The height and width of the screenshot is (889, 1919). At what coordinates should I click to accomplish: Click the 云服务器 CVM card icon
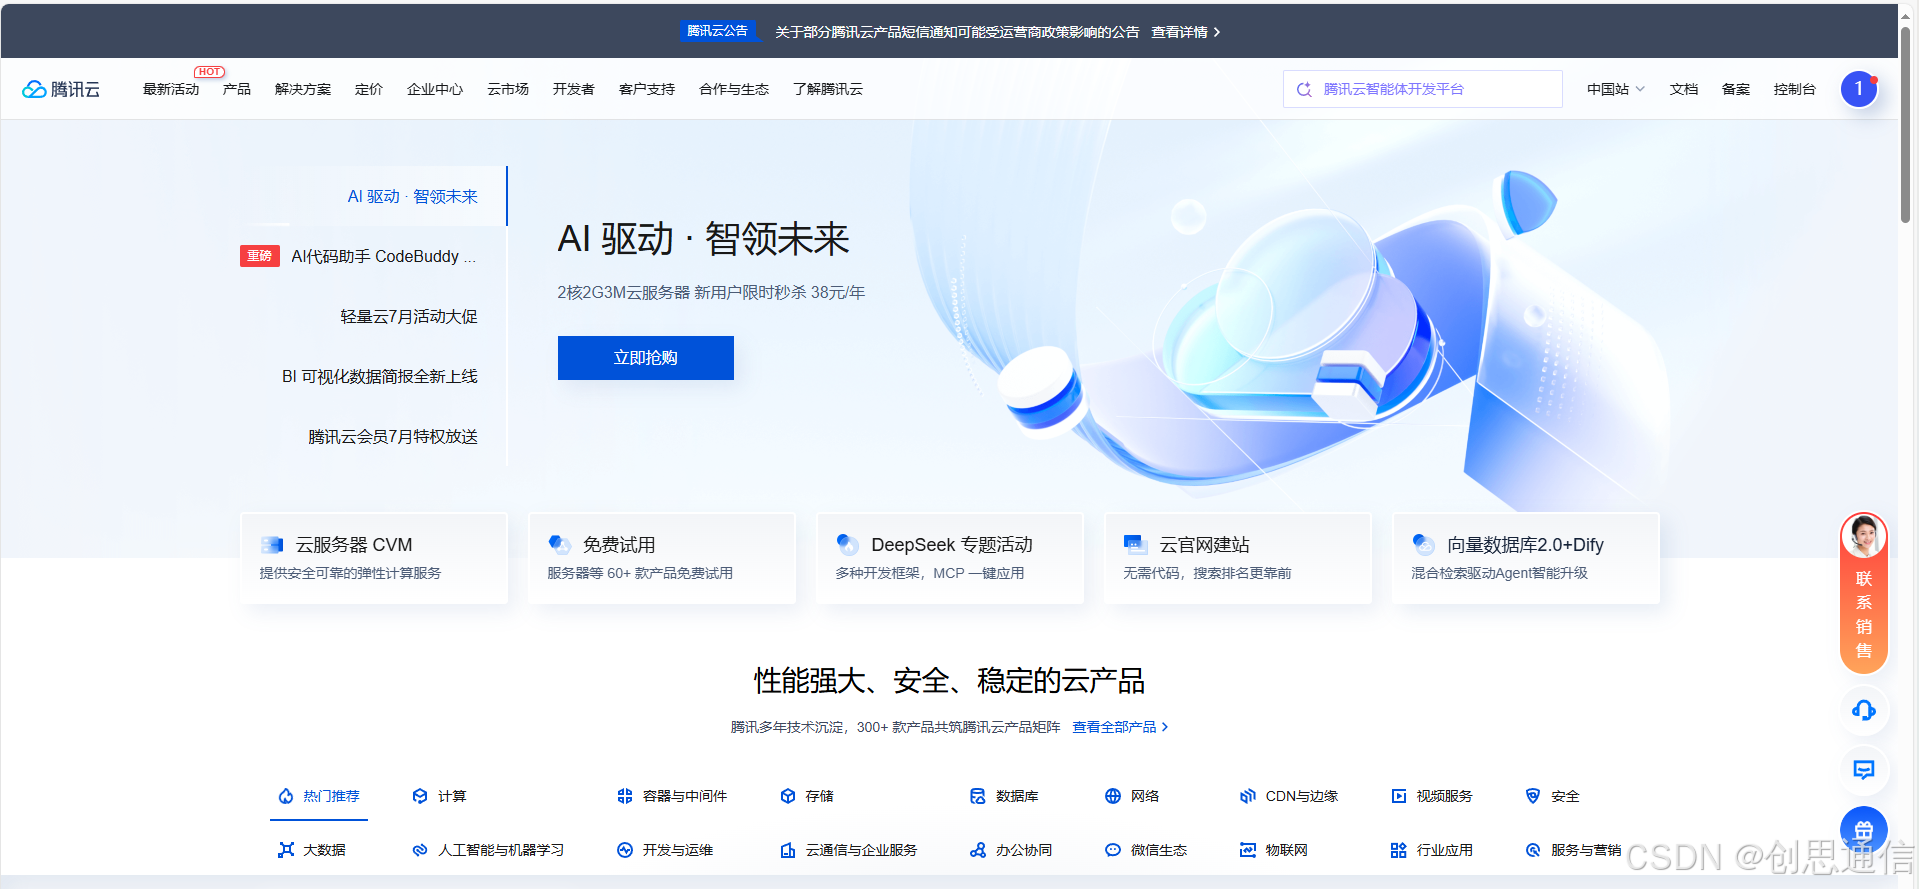(x=272, y=545)
